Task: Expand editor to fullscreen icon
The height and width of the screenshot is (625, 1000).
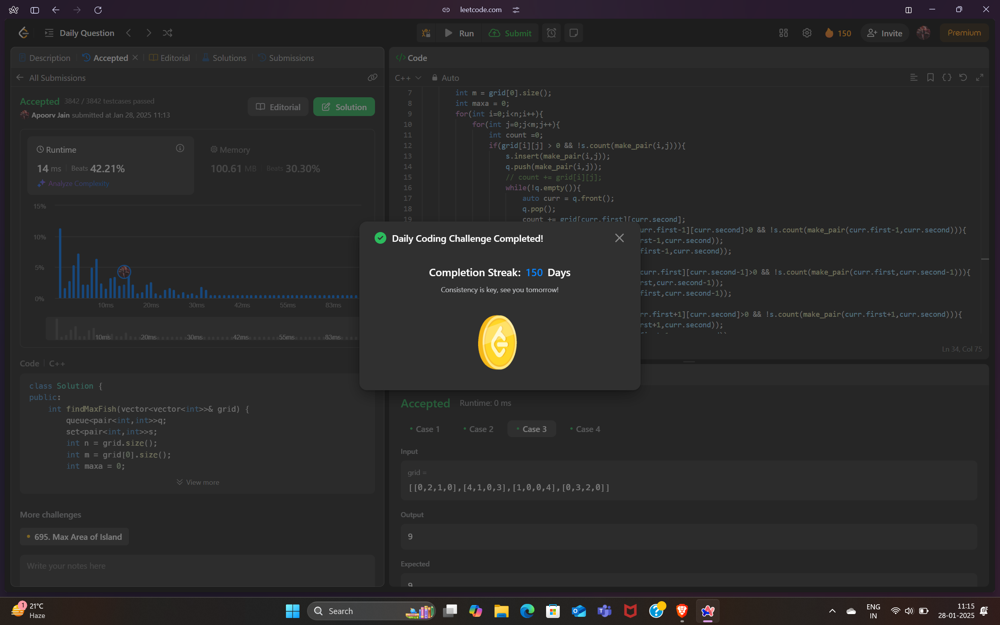Action: [980, 77]
